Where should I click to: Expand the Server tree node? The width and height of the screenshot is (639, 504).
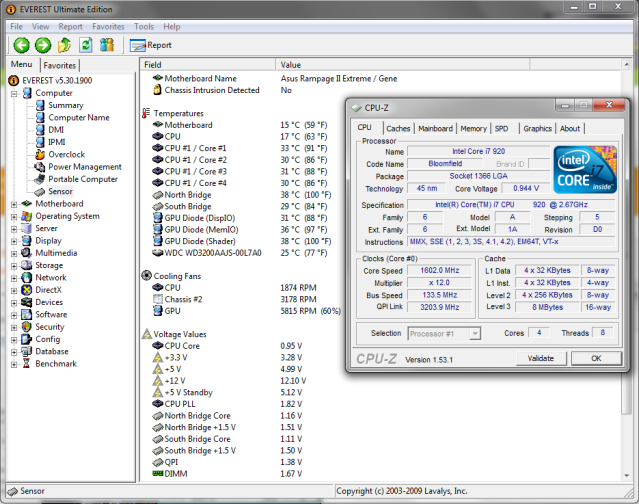point(14,229)
